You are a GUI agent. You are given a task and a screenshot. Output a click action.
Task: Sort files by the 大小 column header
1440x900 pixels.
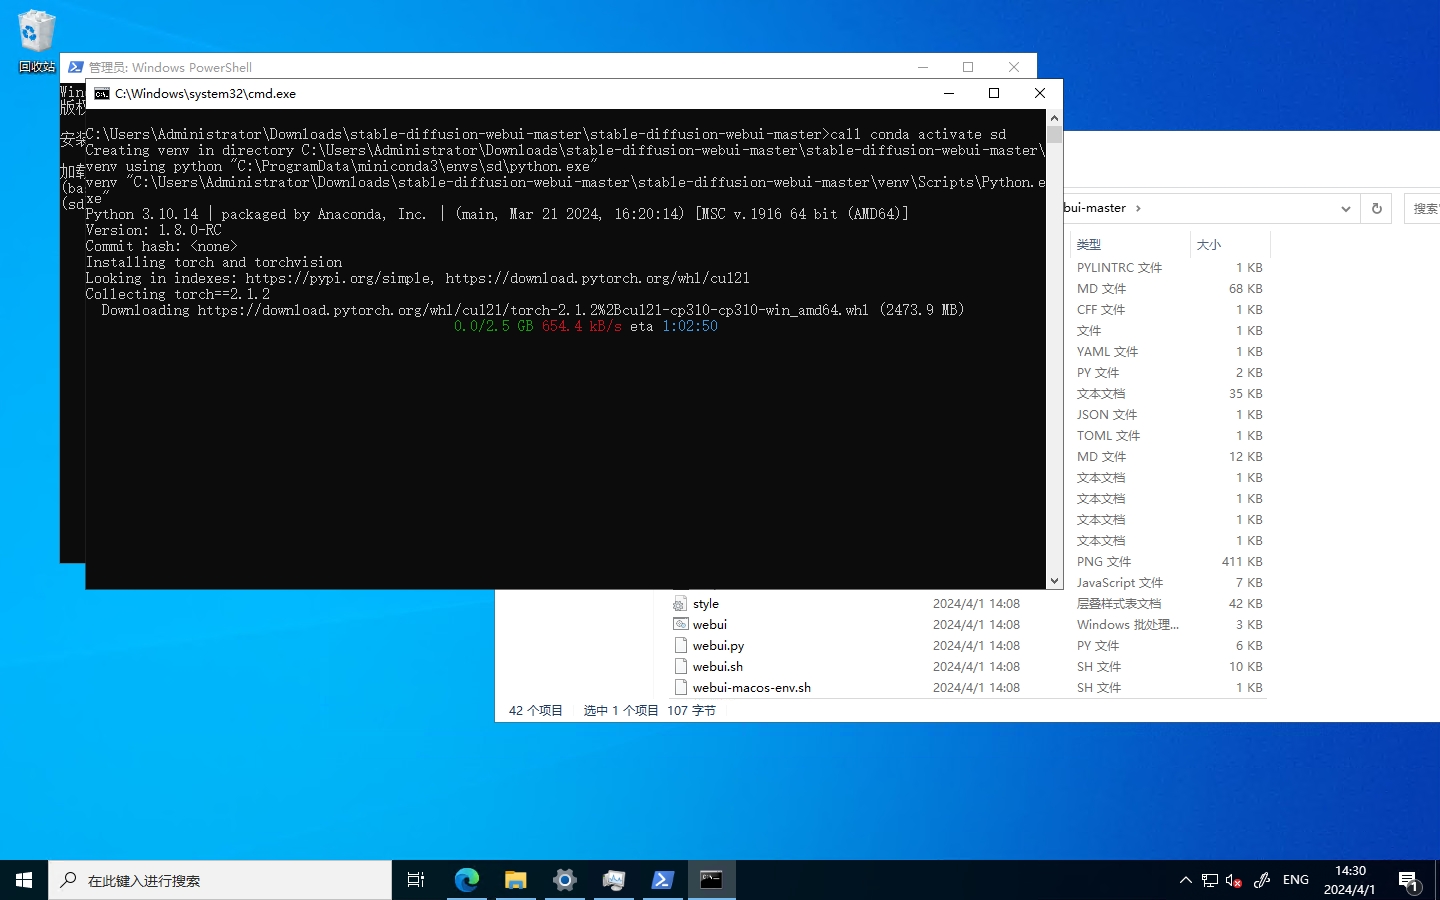1209,245
